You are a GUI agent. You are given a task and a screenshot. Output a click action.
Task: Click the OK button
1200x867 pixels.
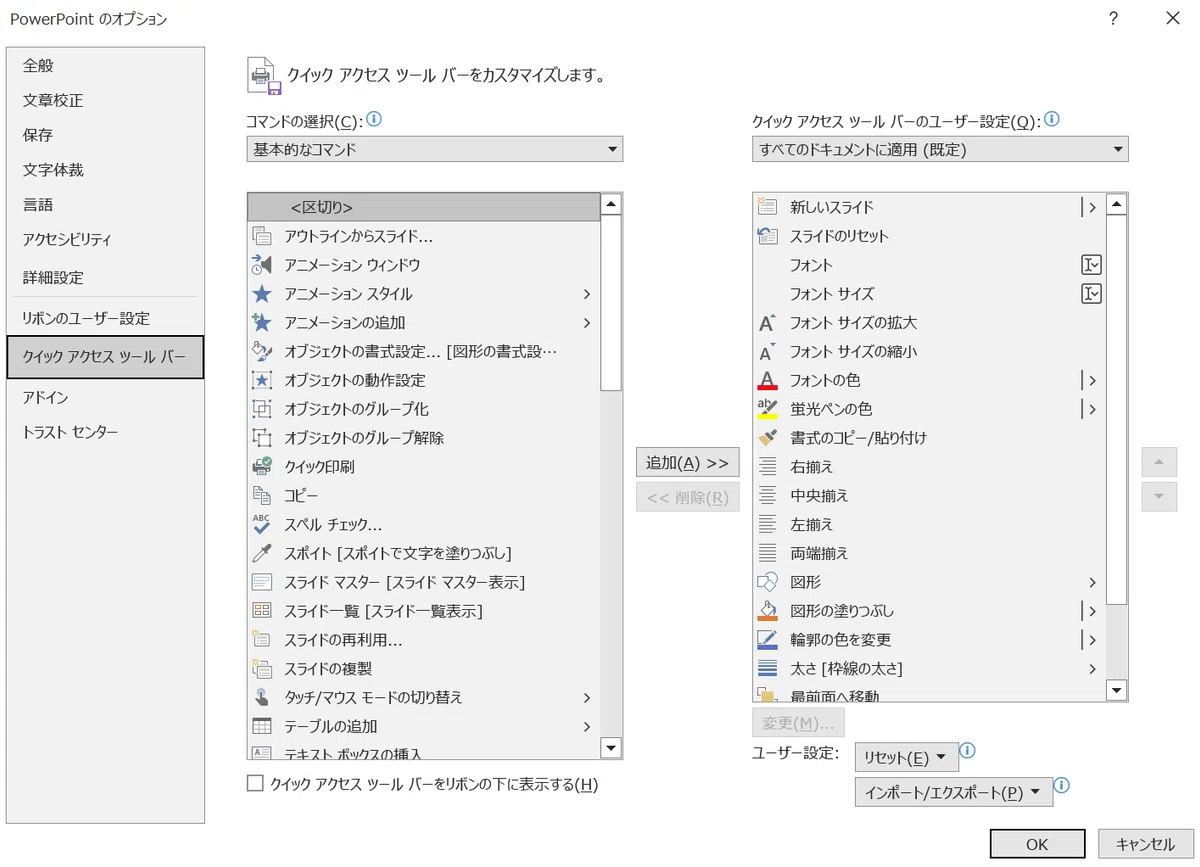click(1037, 844)
